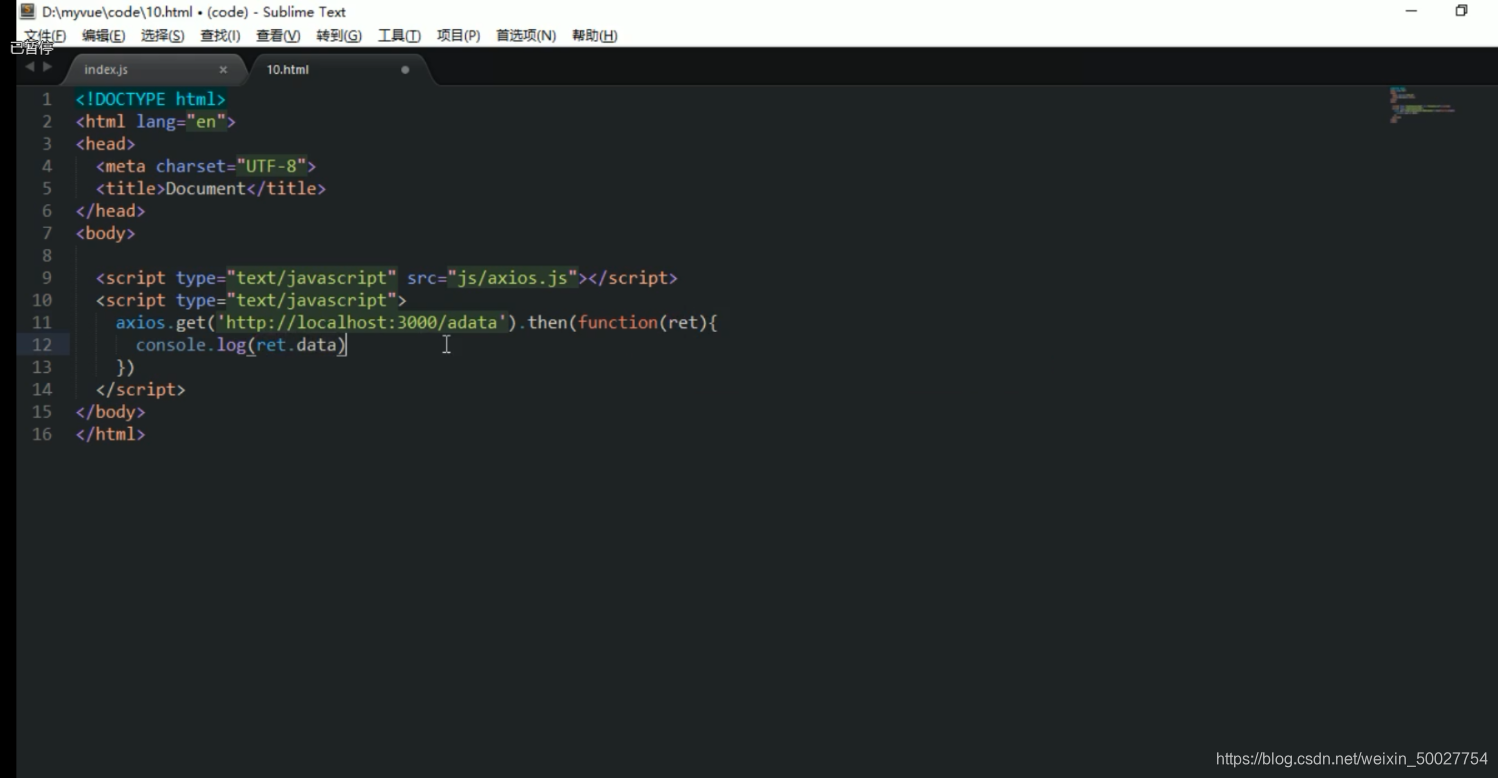Select line number 12 in the gutter
Screen dimensions: 1498x778
[42, 345]
